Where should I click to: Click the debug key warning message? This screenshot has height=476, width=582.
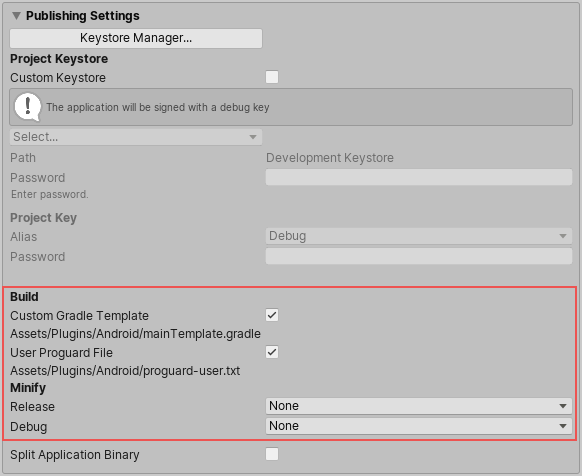[x=158, y=107]
